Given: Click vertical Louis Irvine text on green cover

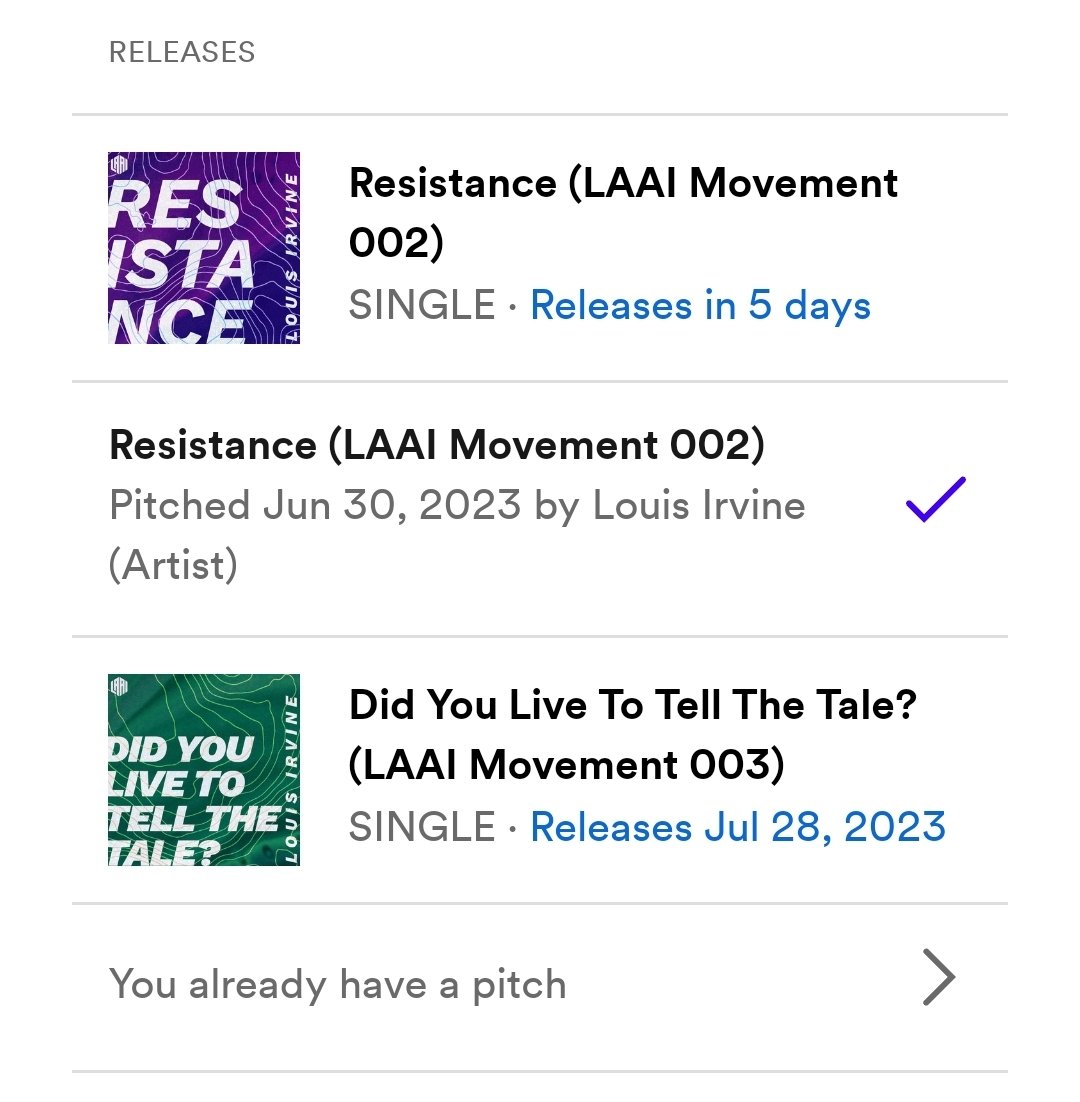Looking at the screenshot, I should click(291, 779).
